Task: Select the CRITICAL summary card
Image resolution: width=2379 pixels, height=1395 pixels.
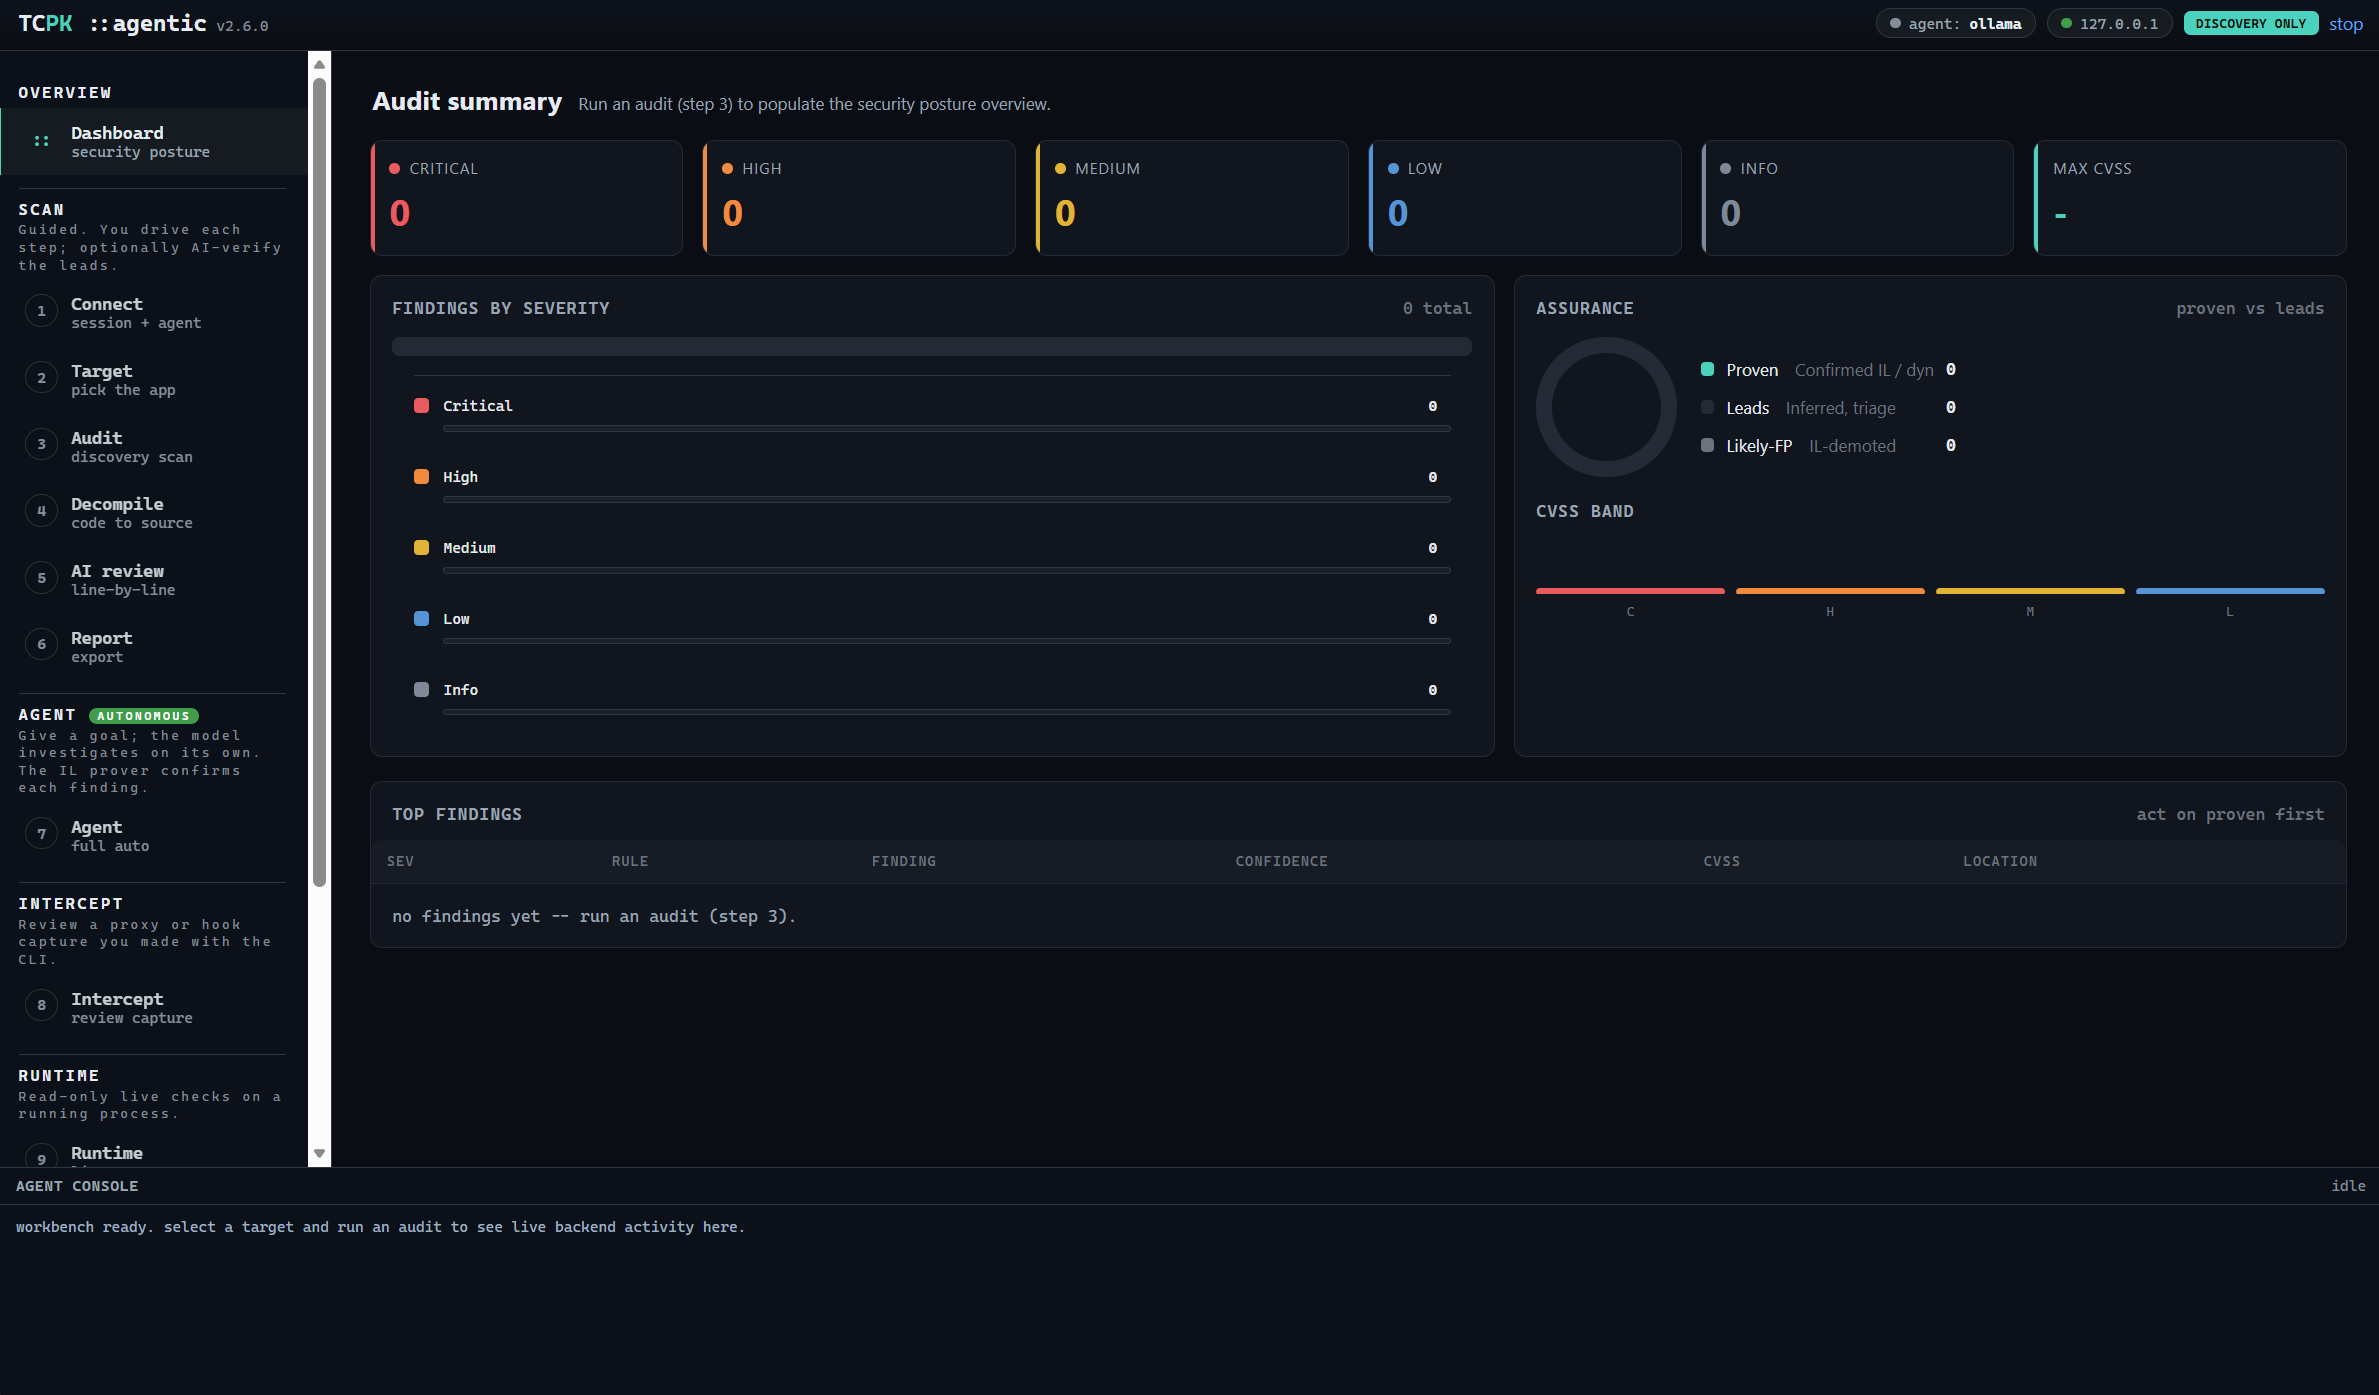Action: click(x=527, y=198)
